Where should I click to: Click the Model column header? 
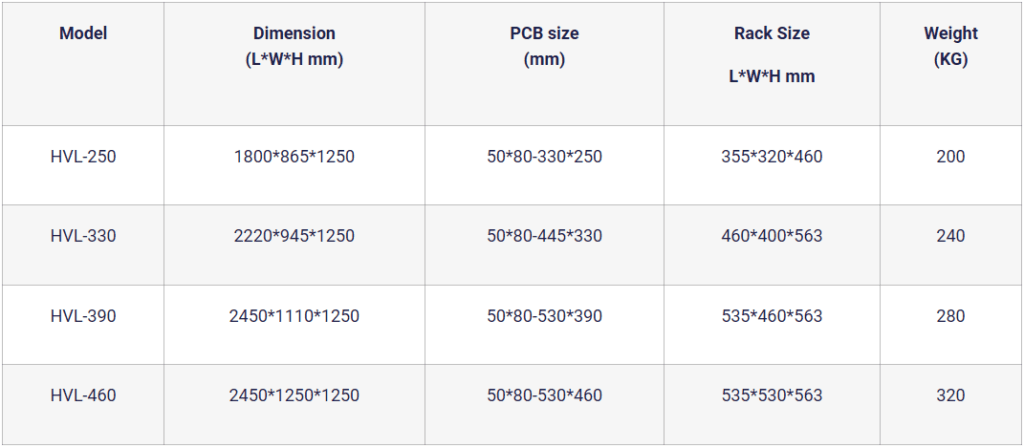(x=83, y=33)
